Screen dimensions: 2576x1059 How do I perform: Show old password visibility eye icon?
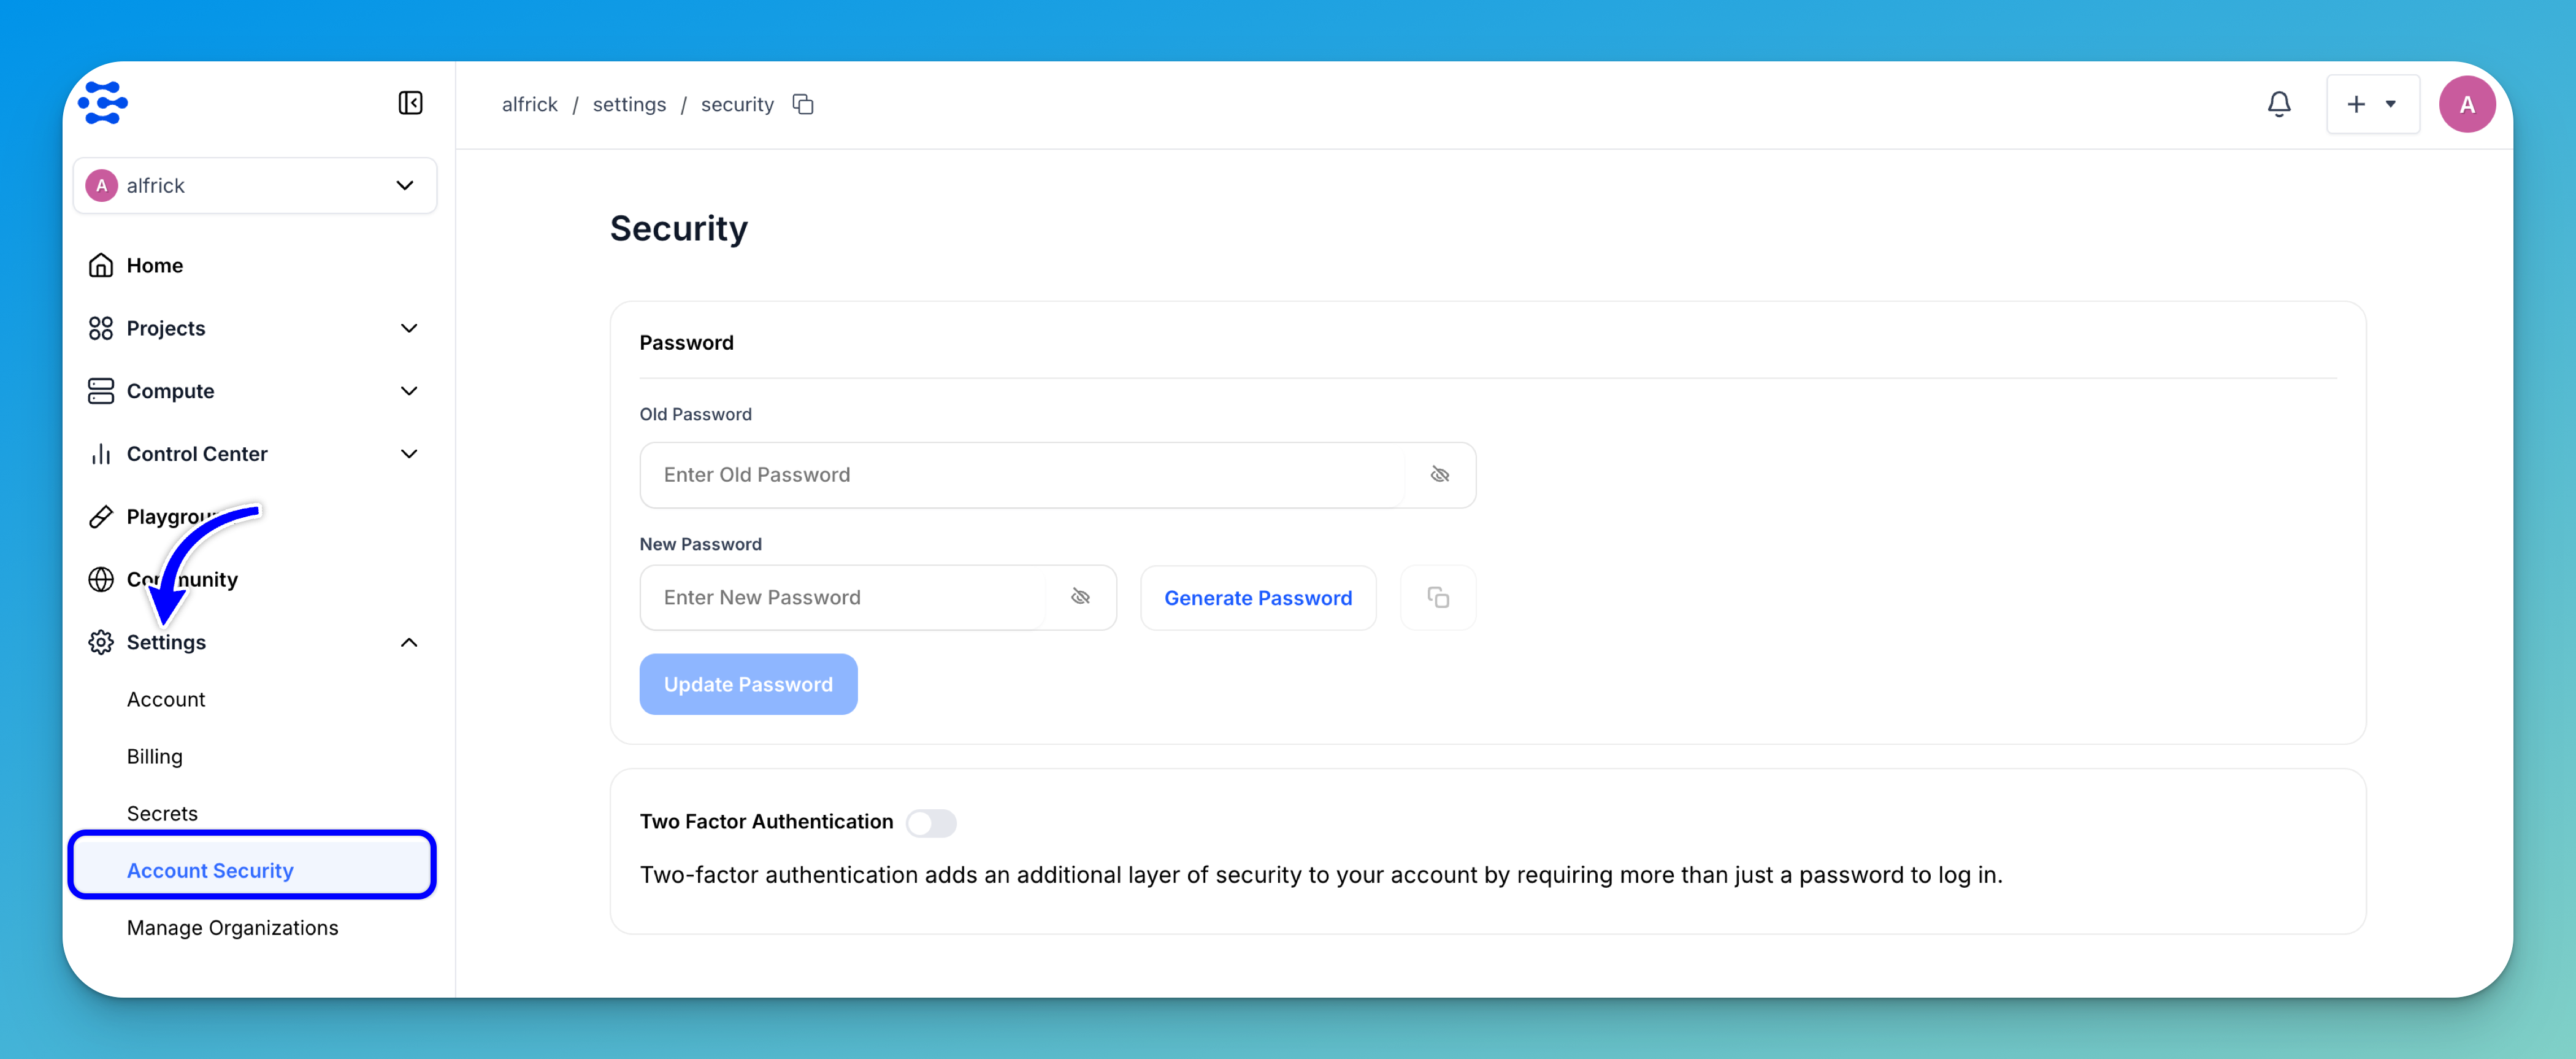click(x=1439, y=474)
